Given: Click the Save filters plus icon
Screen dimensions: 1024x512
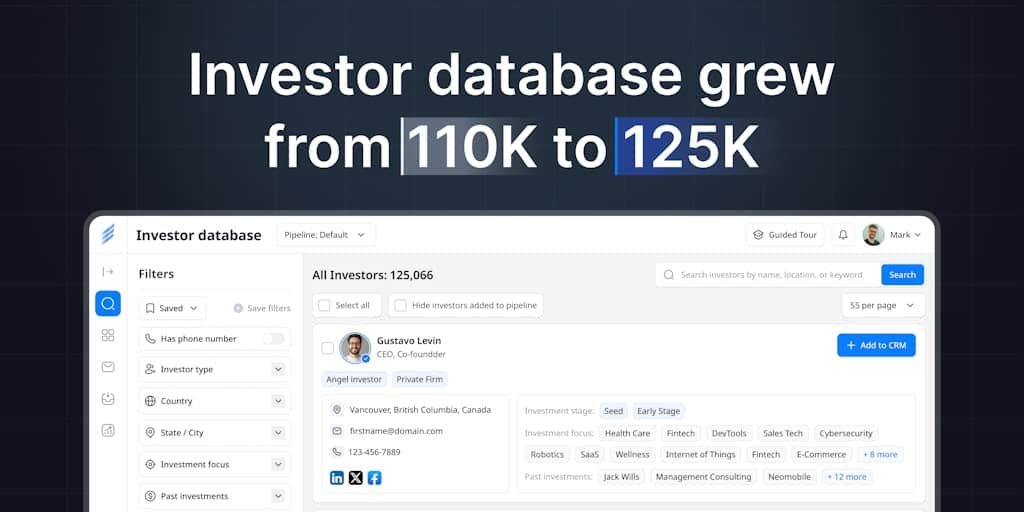Looking at the screenshot, I should (x=238, y=308).
